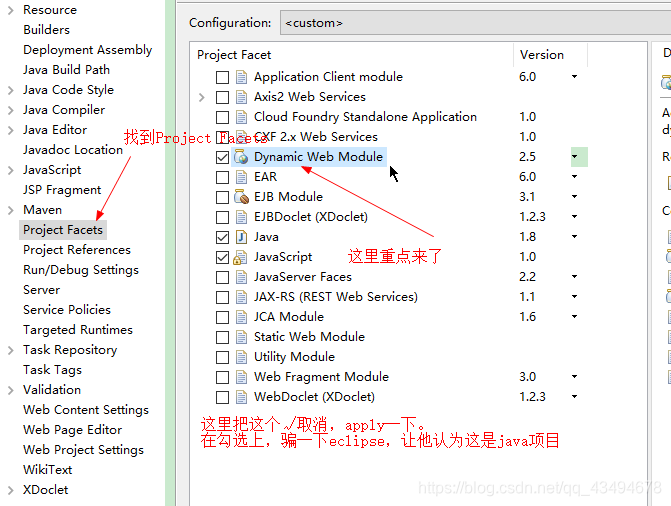Image resolution: width=671 pixels, height=506 pixels.
Task: Expand the Axis2 Web Services facet
Action: 202,97
